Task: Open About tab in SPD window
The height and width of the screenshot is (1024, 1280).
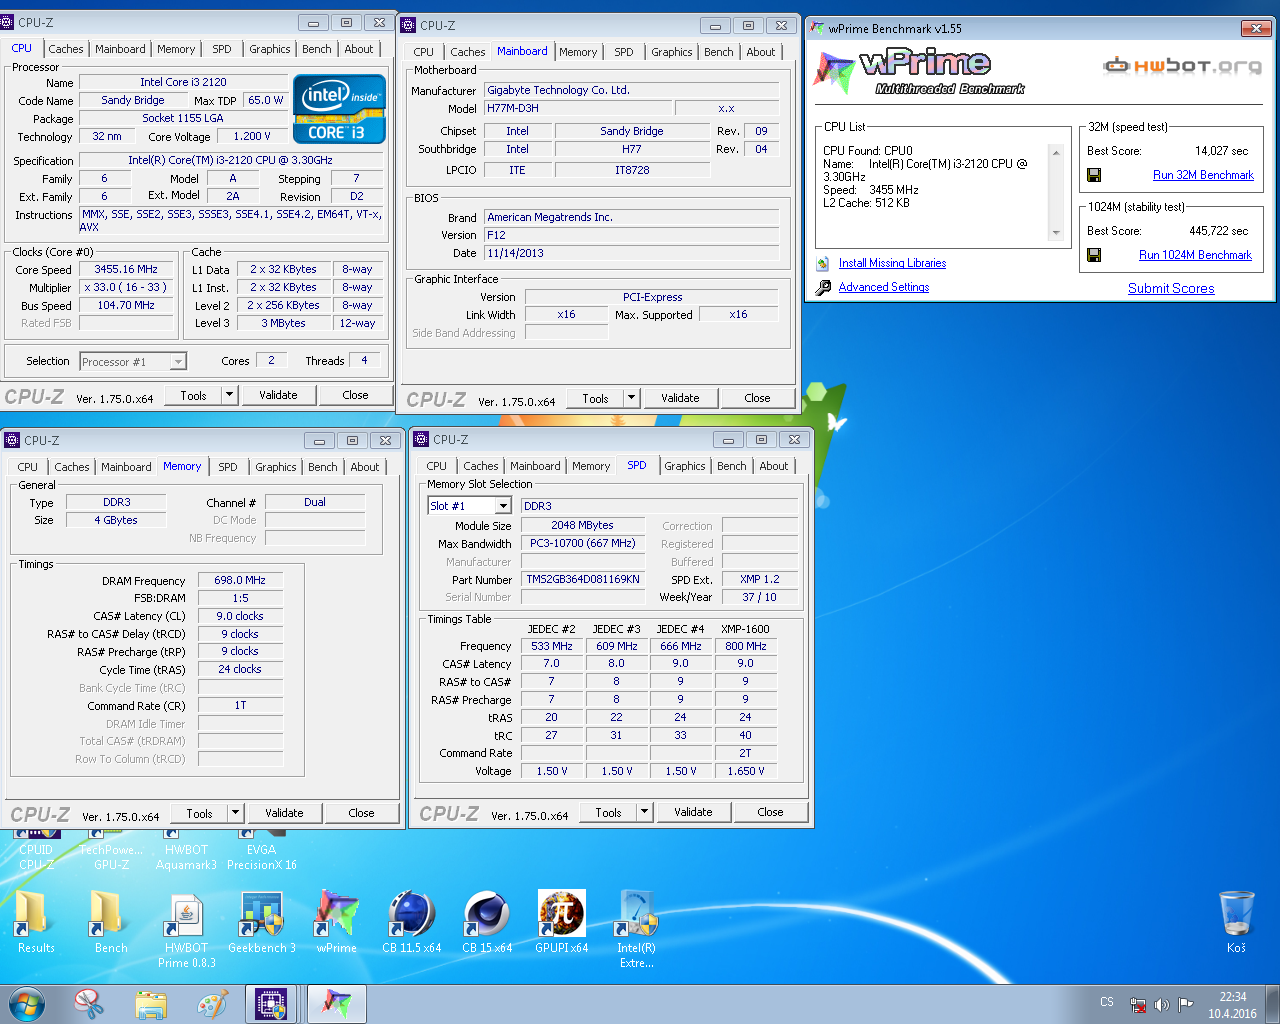Action: (774, 466)
